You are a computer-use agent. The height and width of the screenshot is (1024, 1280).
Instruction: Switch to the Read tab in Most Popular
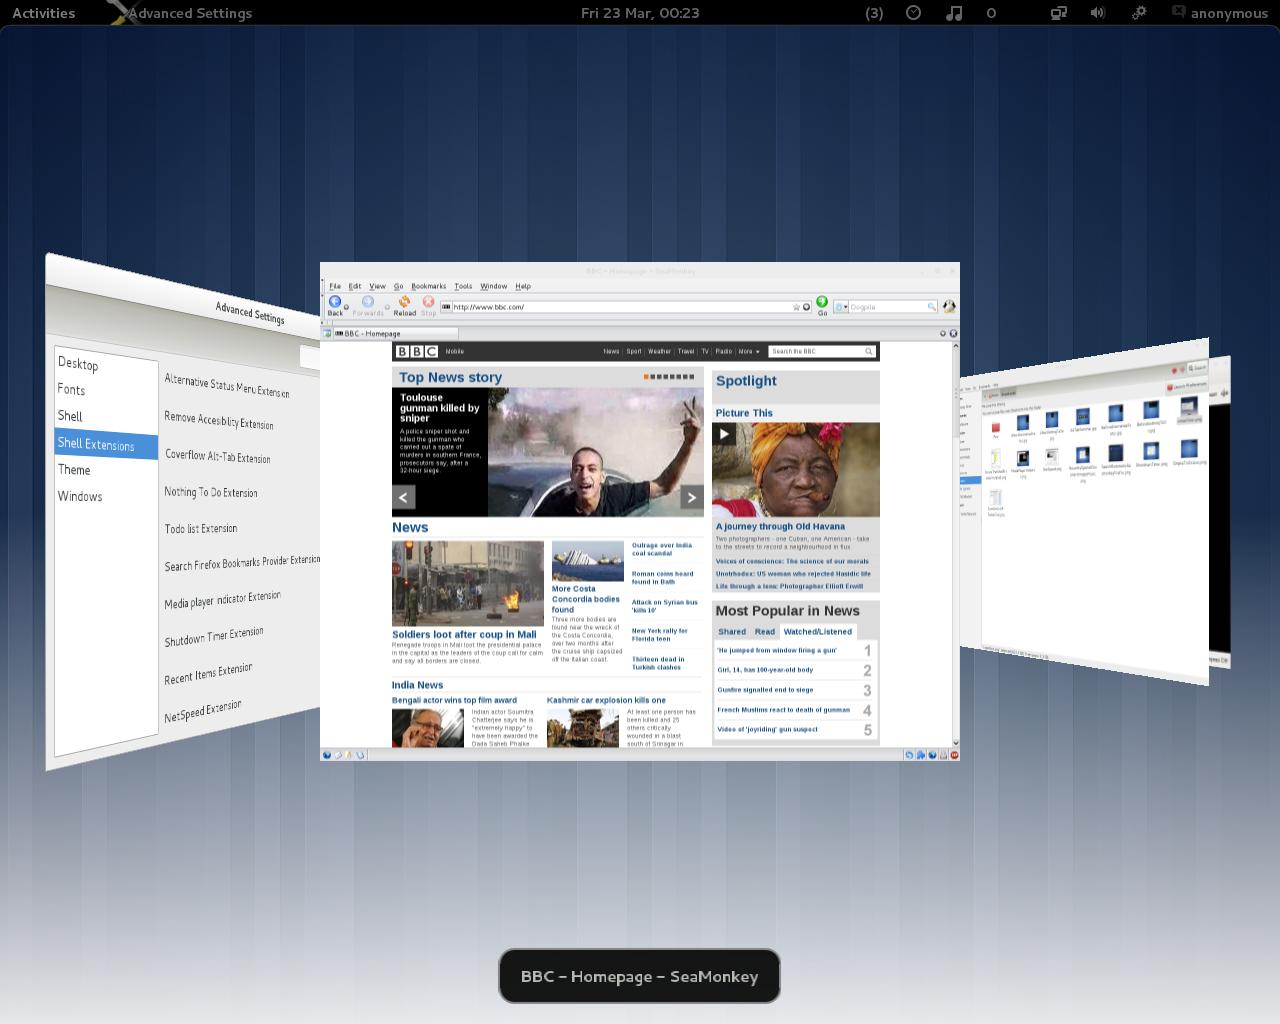click(x=765, y=632)
